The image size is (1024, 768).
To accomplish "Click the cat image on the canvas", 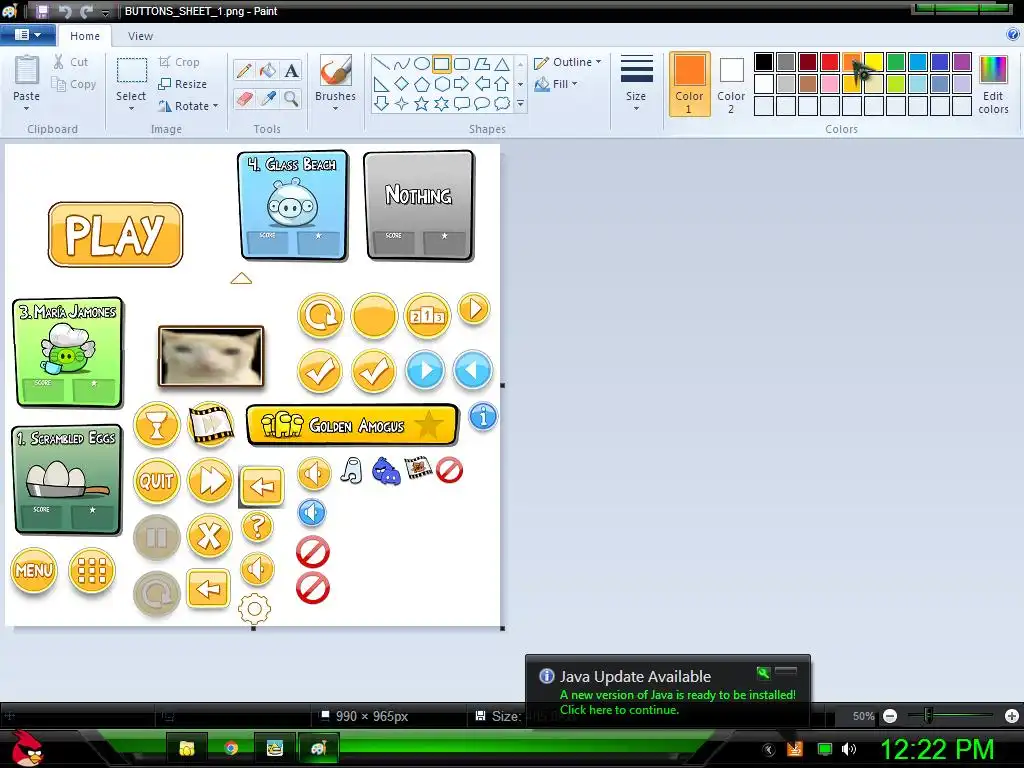I will click(x=211, y=357).
